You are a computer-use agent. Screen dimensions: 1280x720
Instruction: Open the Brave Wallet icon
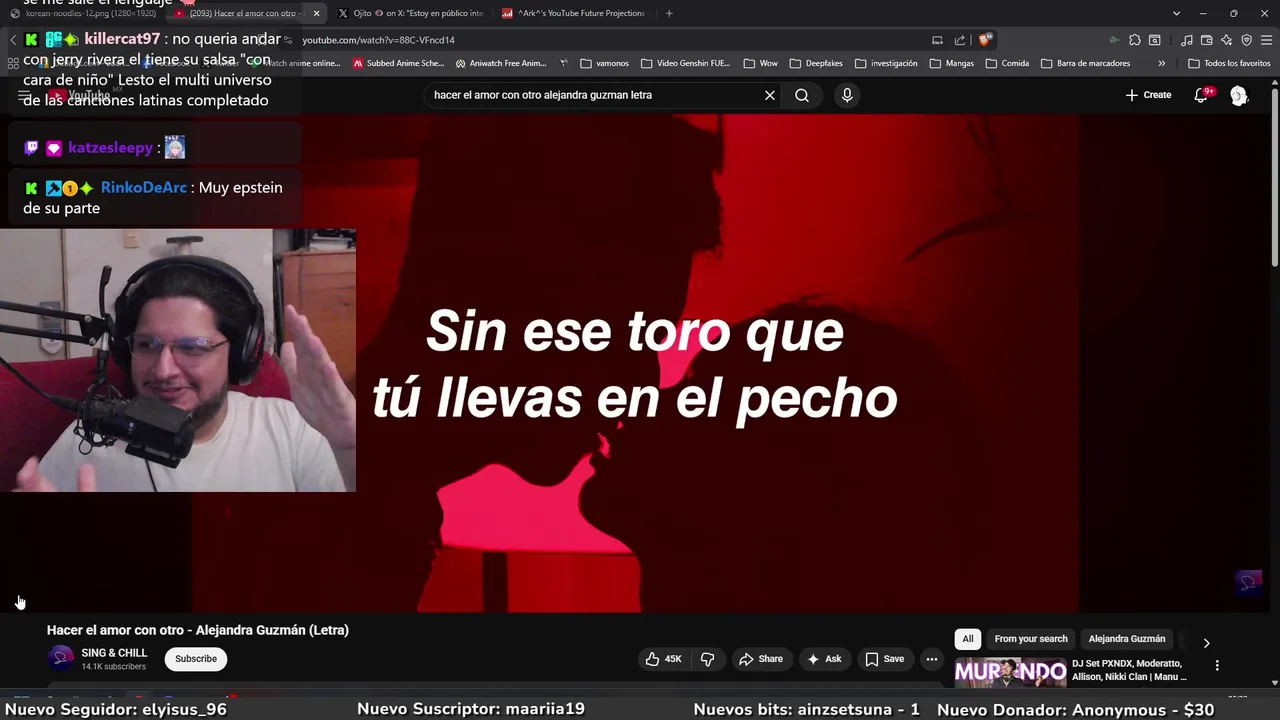[x=1207, y=40]
